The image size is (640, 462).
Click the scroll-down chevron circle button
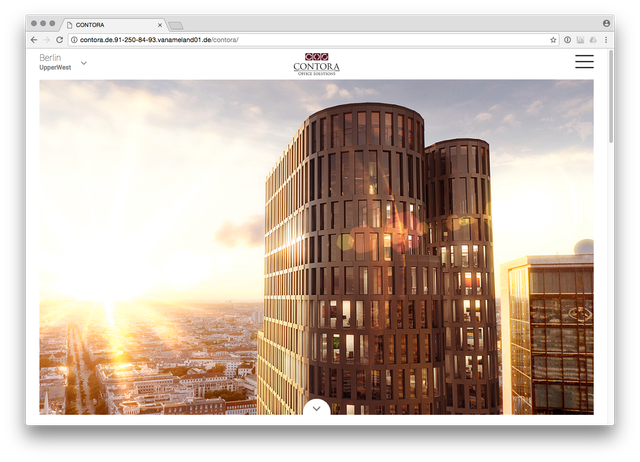click(316, 408)
